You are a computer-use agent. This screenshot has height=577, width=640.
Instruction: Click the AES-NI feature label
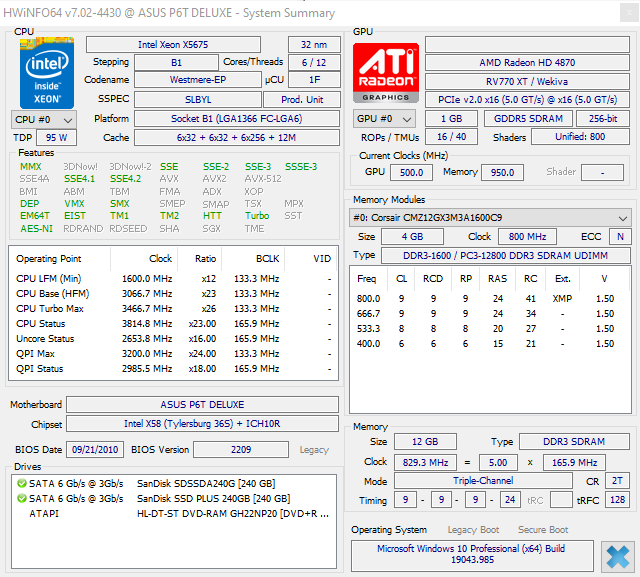click(36, 229)
